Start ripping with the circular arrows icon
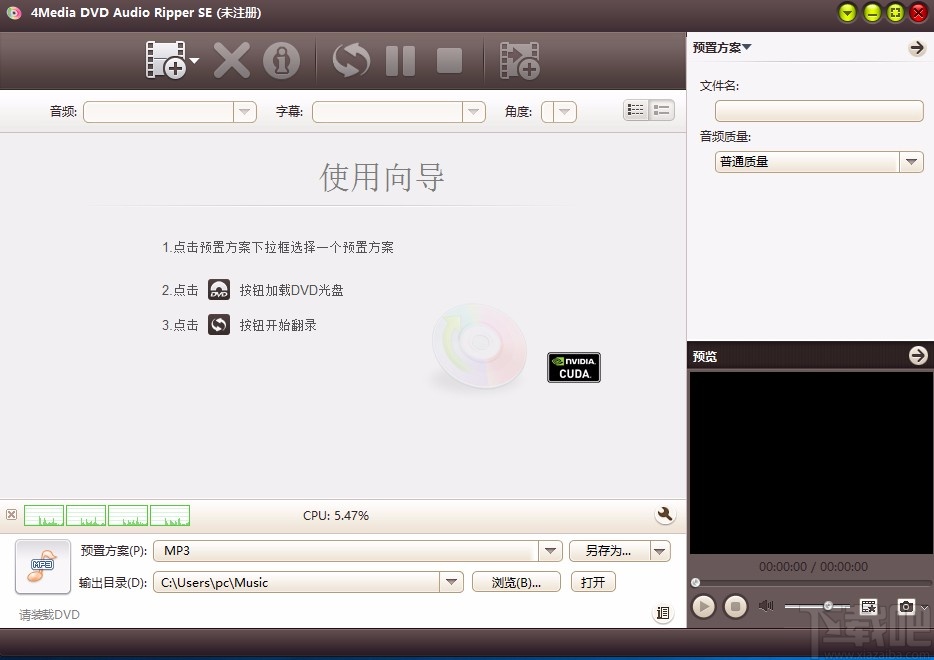 [350, 60]
